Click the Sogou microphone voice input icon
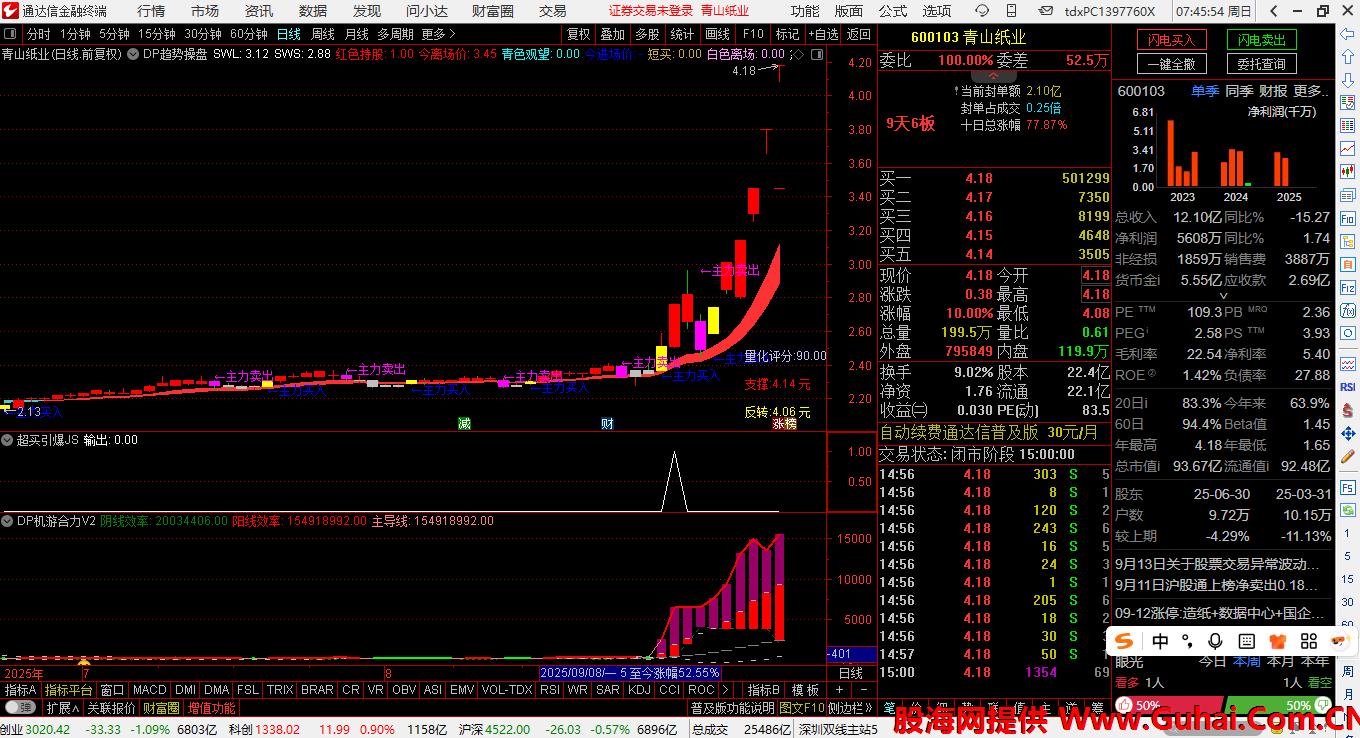This screenshot has width=1360, height=738. click(1216, 641)
